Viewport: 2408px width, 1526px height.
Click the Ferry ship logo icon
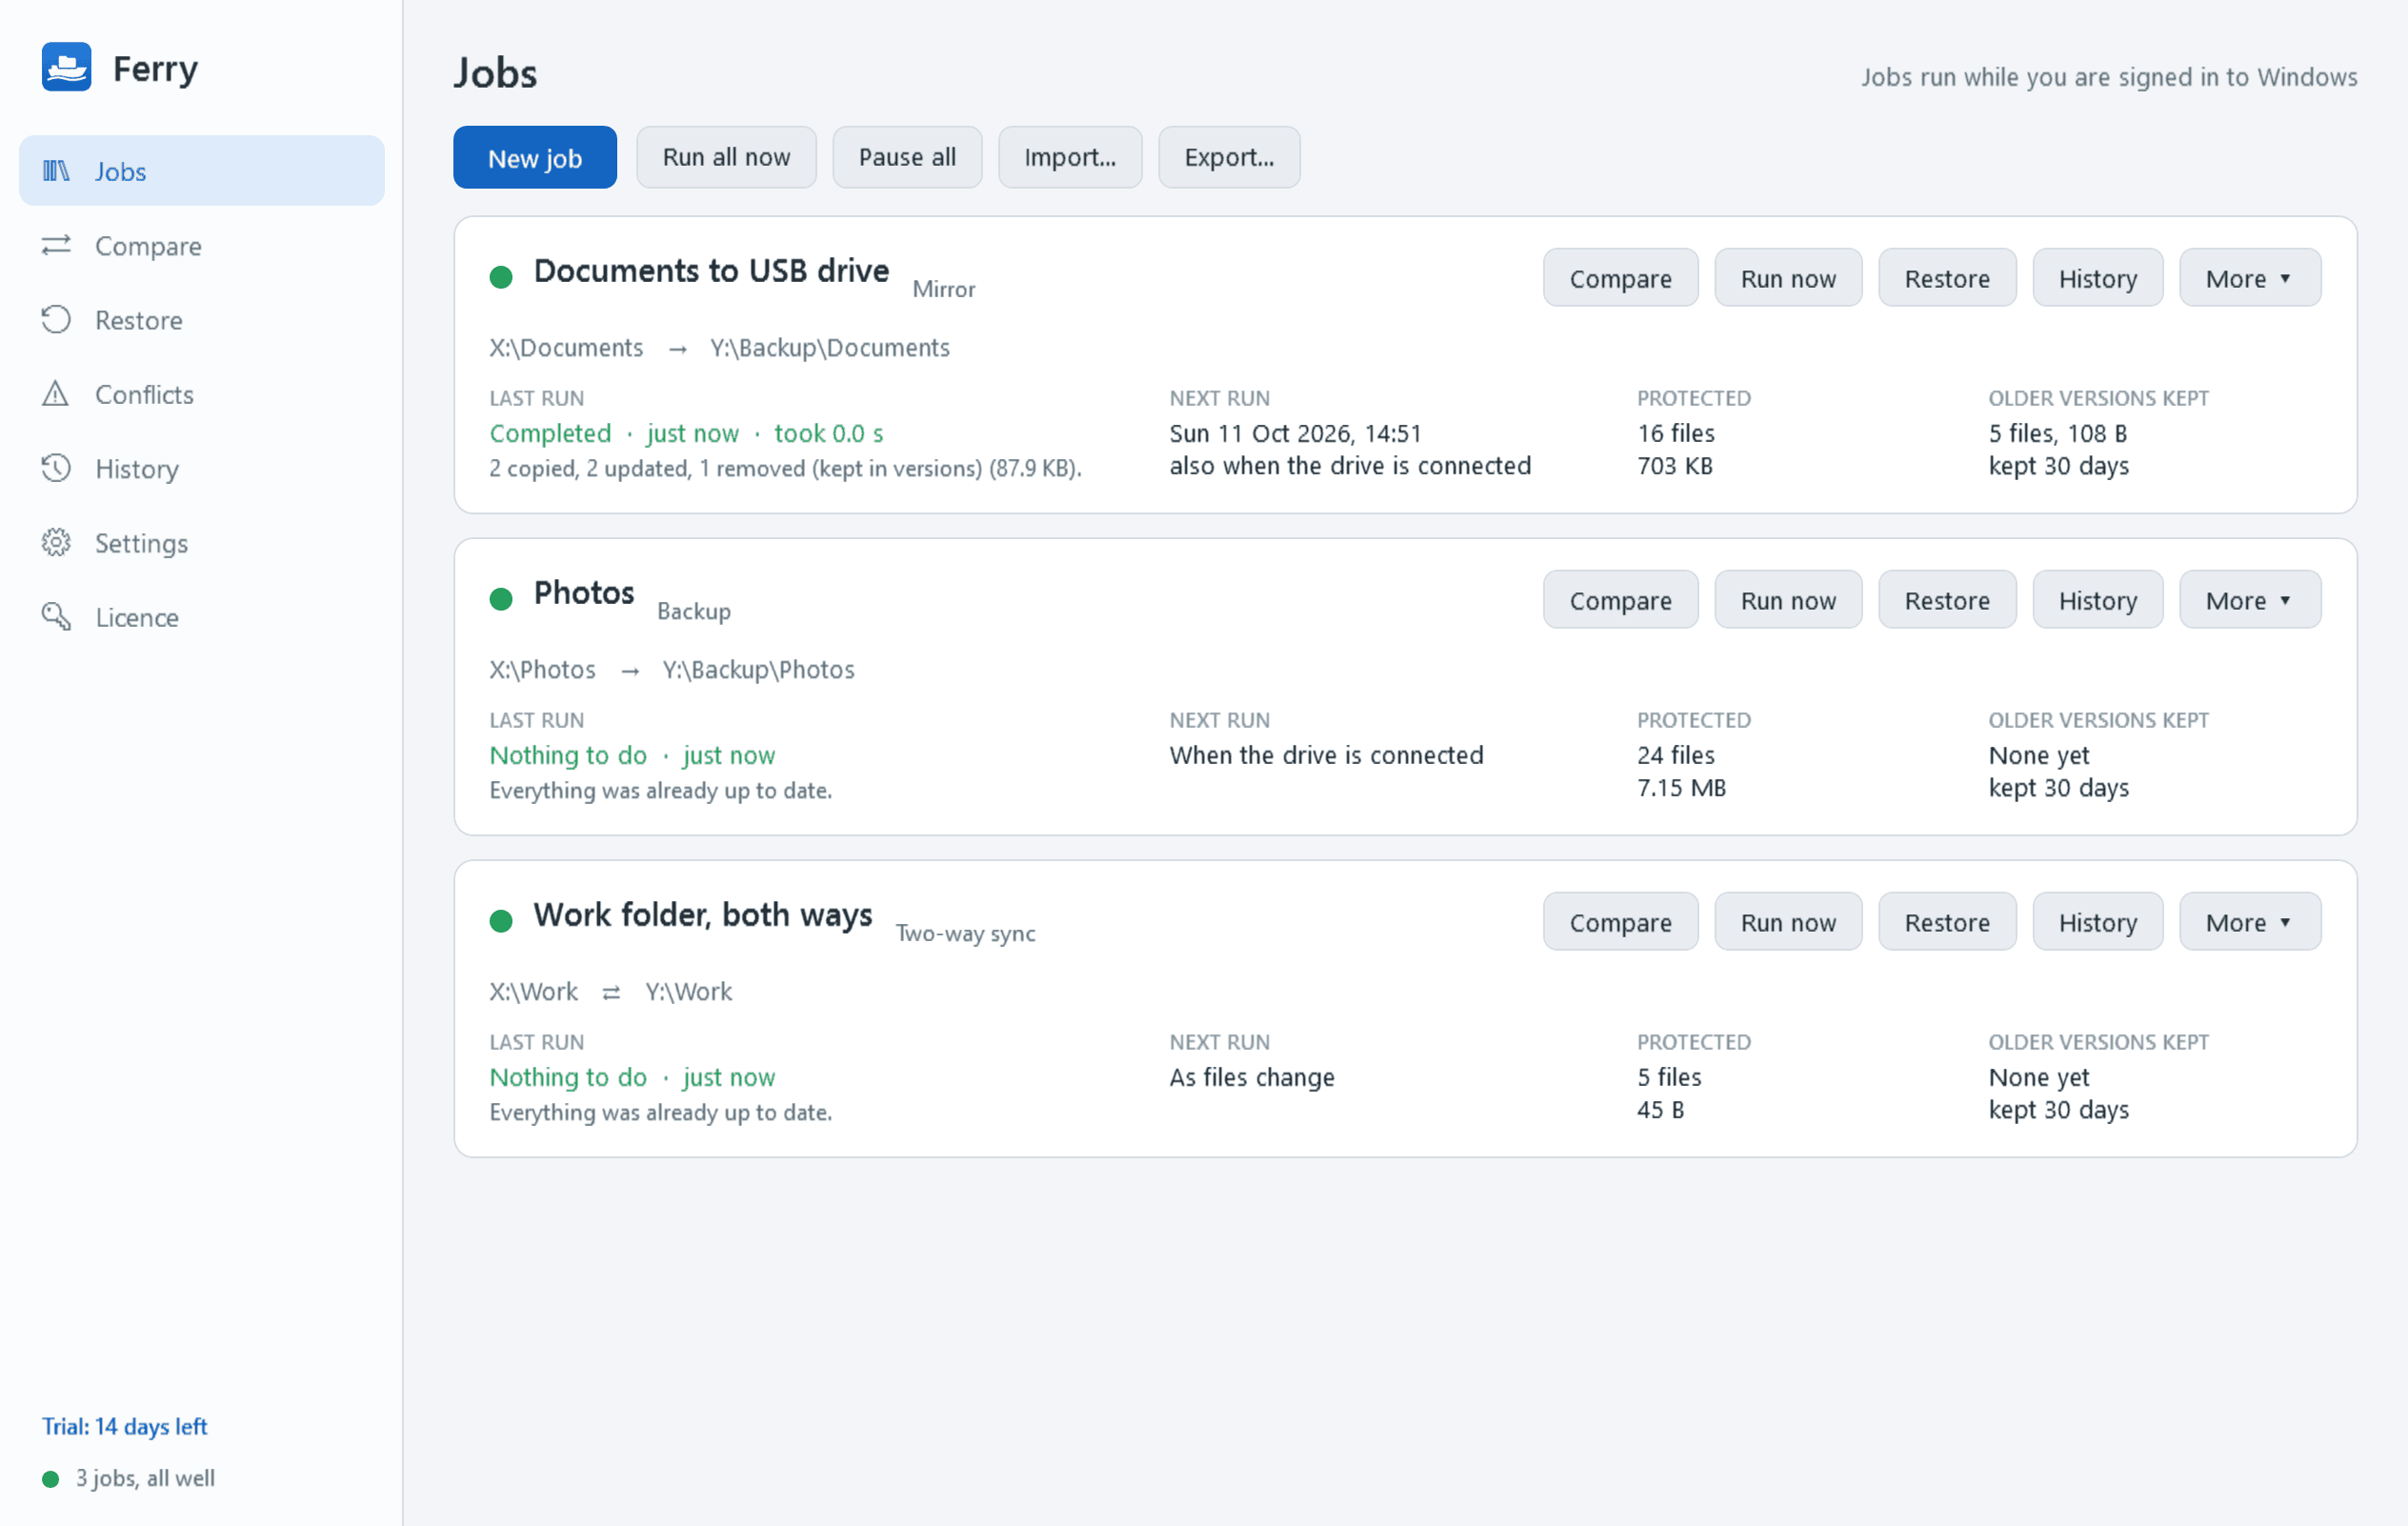[66, 67]
